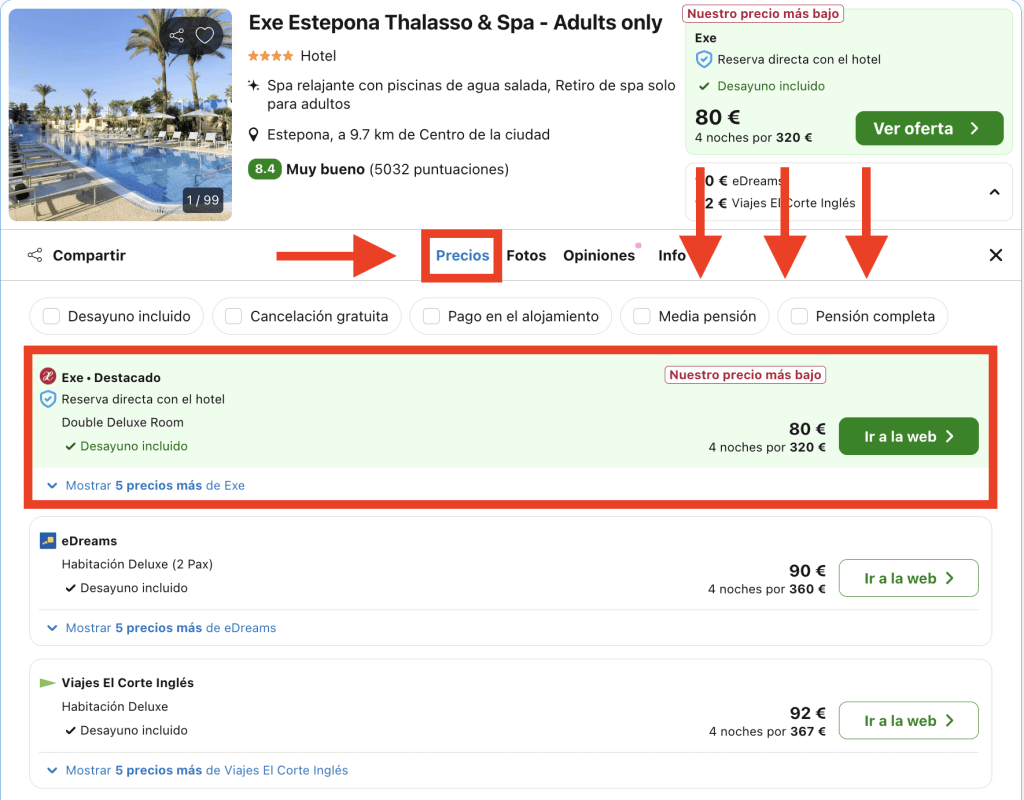The image size is (1024, 800).
Task: Click the Compartir share icon
Action: (35, 255)
